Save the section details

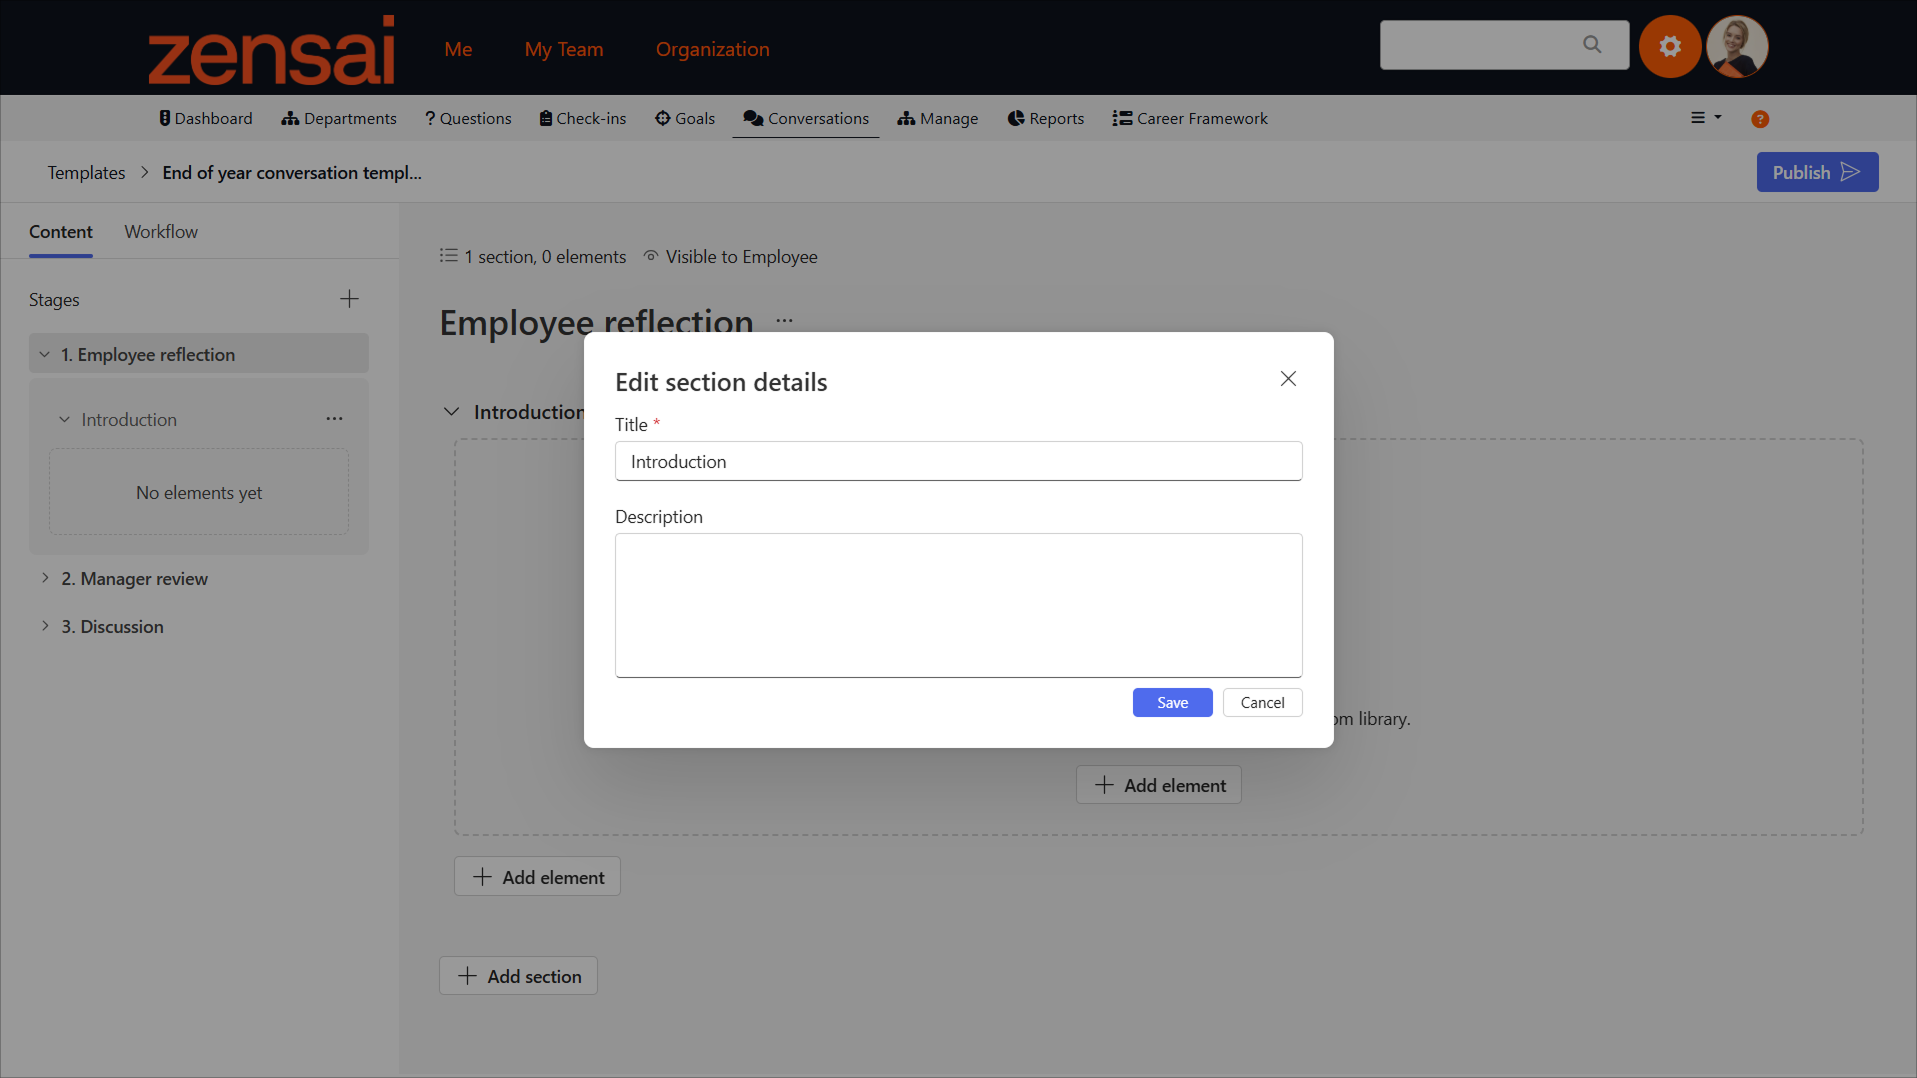pos(1172,702)
